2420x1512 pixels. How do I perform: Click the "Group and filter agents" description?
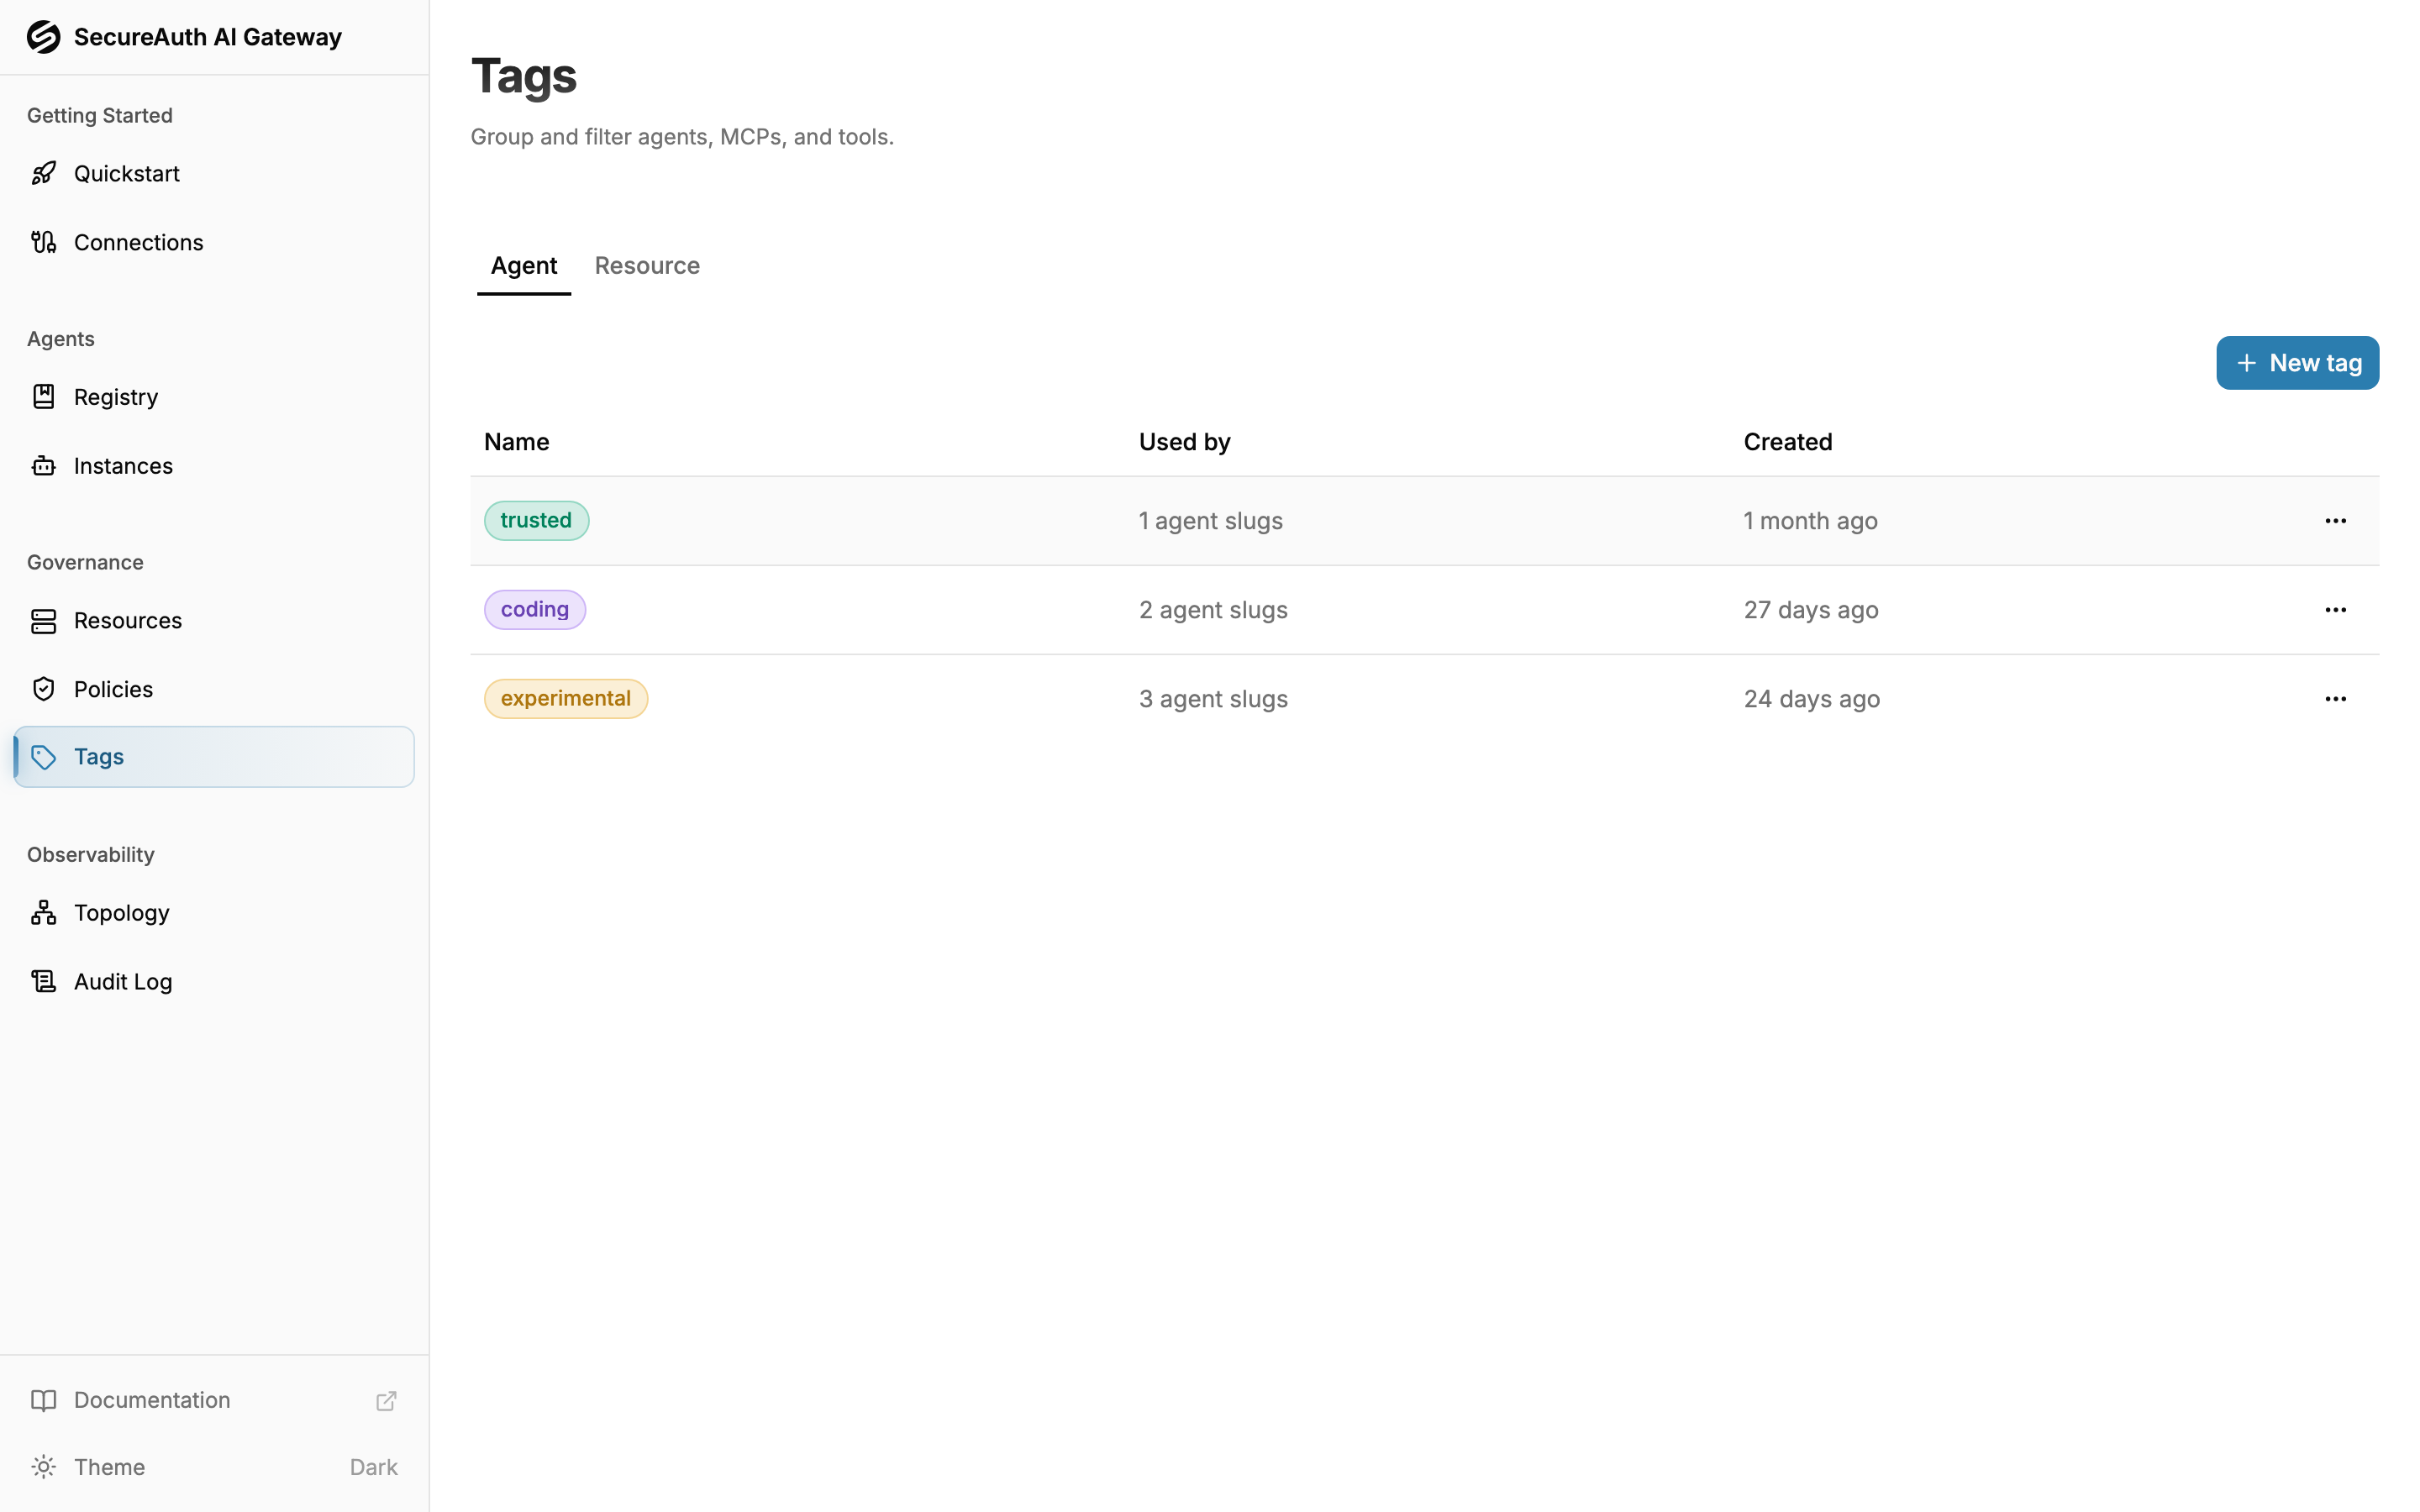[682, 137]
